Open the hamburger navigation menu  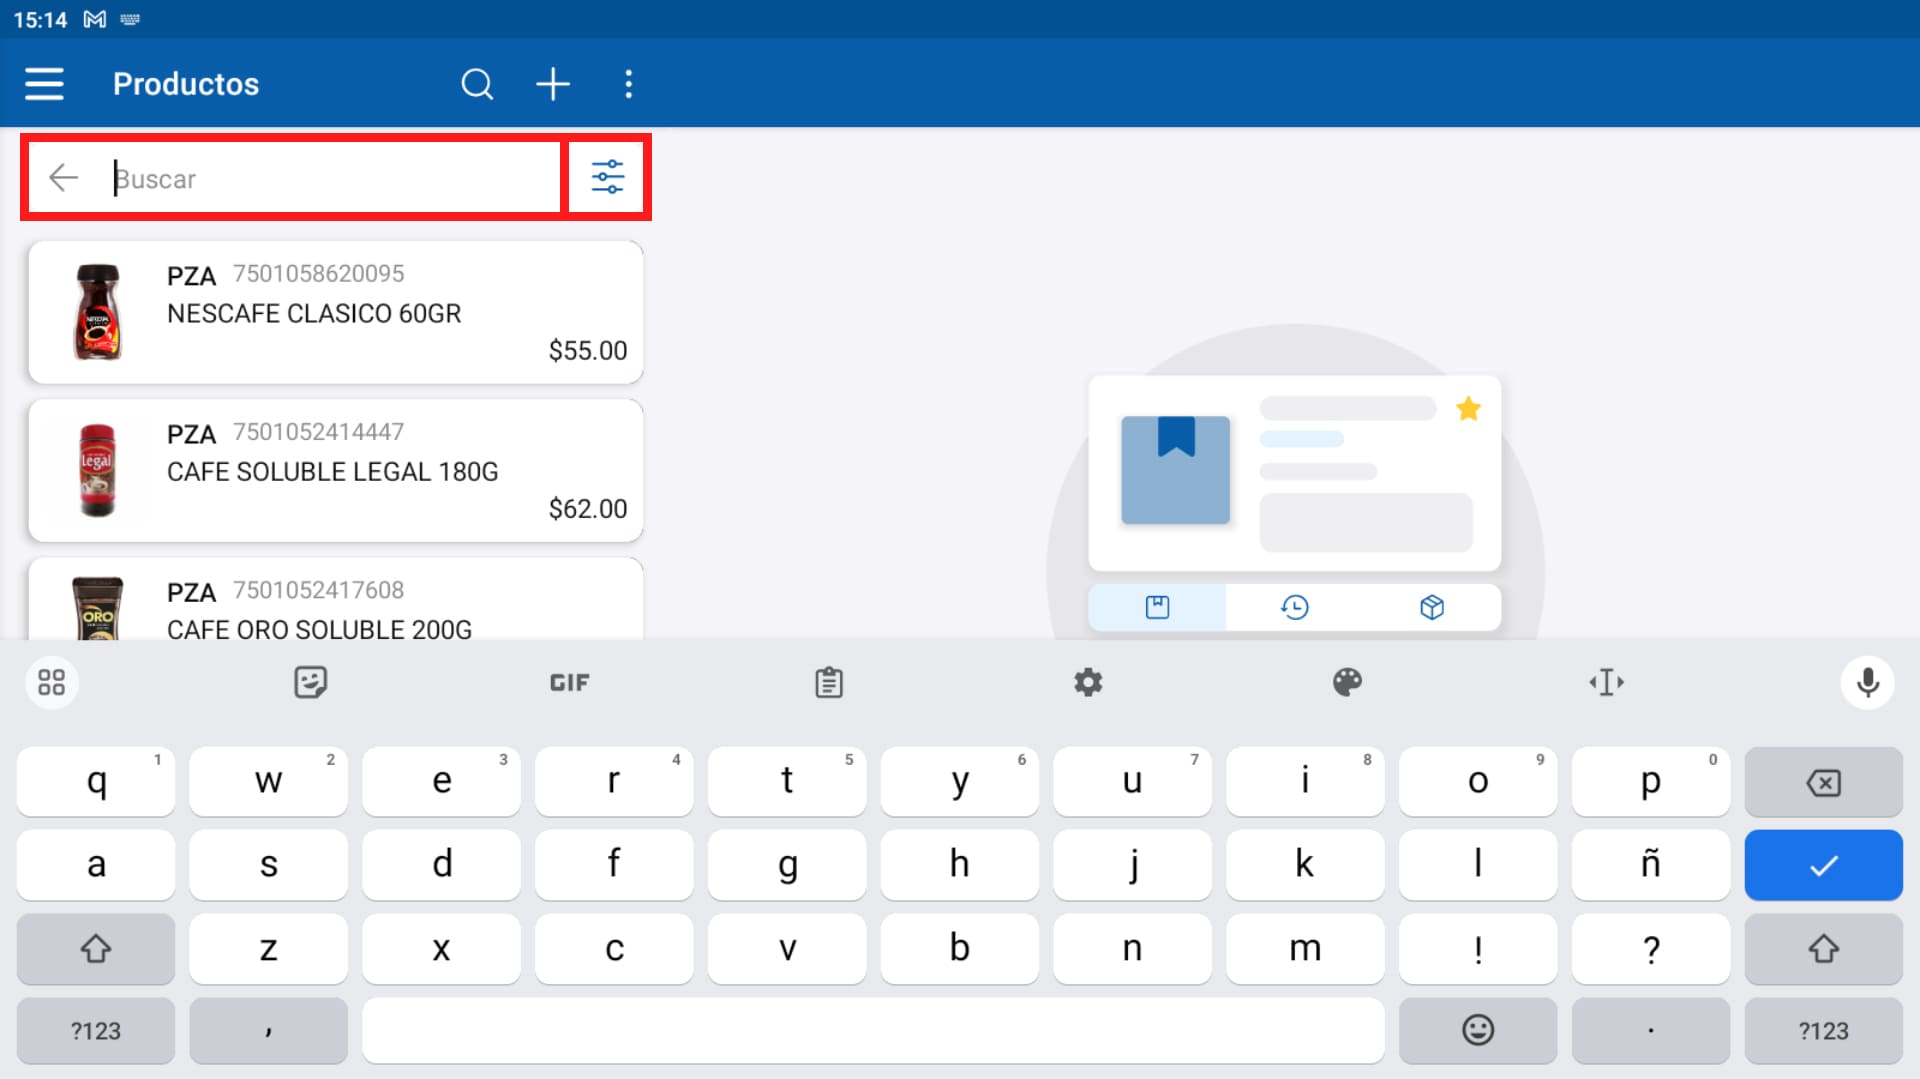[x=44, y=84]
